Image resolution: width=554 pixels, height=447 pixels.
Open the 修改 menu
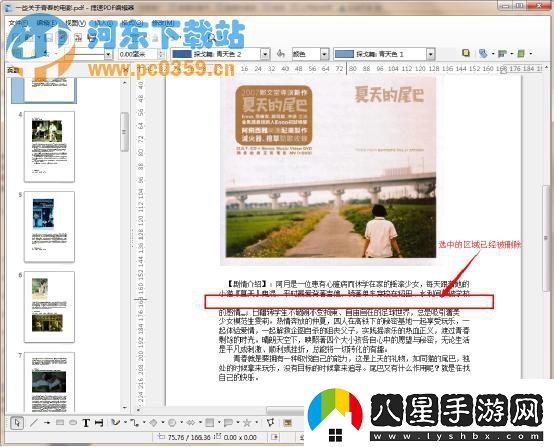click(163, 23)
